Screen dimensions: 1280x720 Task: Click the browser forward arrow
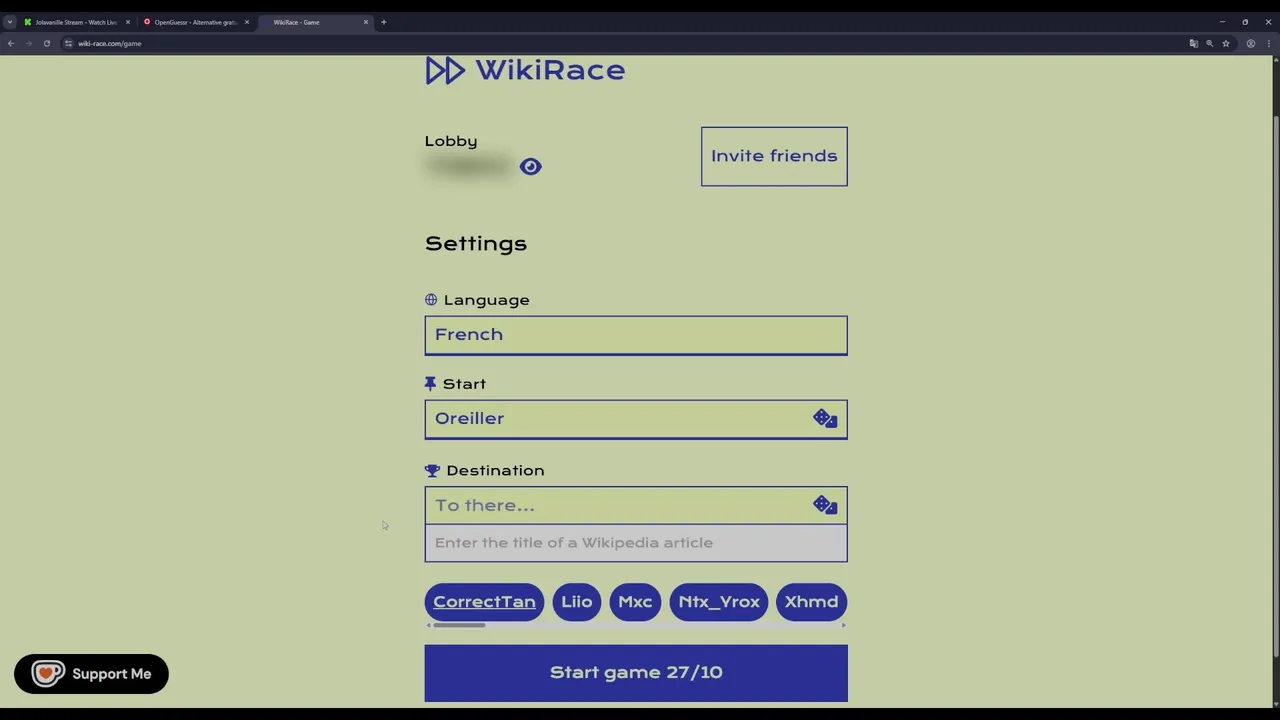(29, 44)
